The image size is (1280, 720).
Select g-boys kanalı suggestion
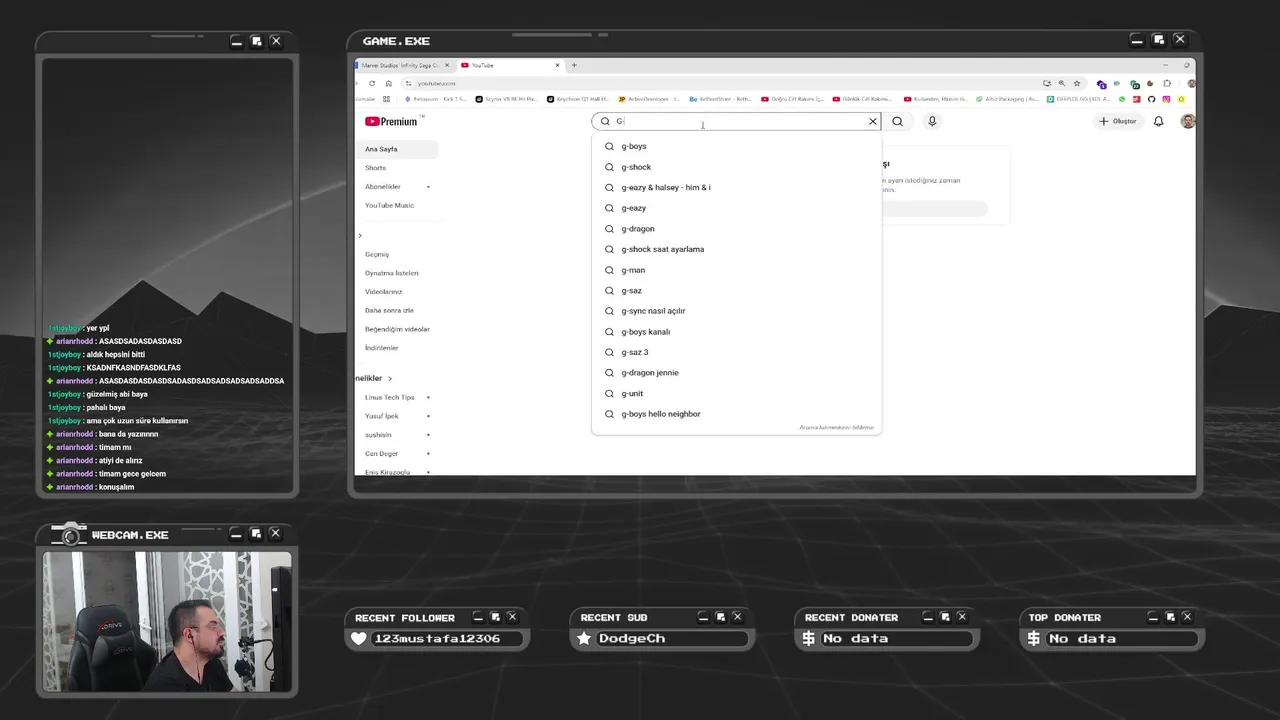click(736, 332)
